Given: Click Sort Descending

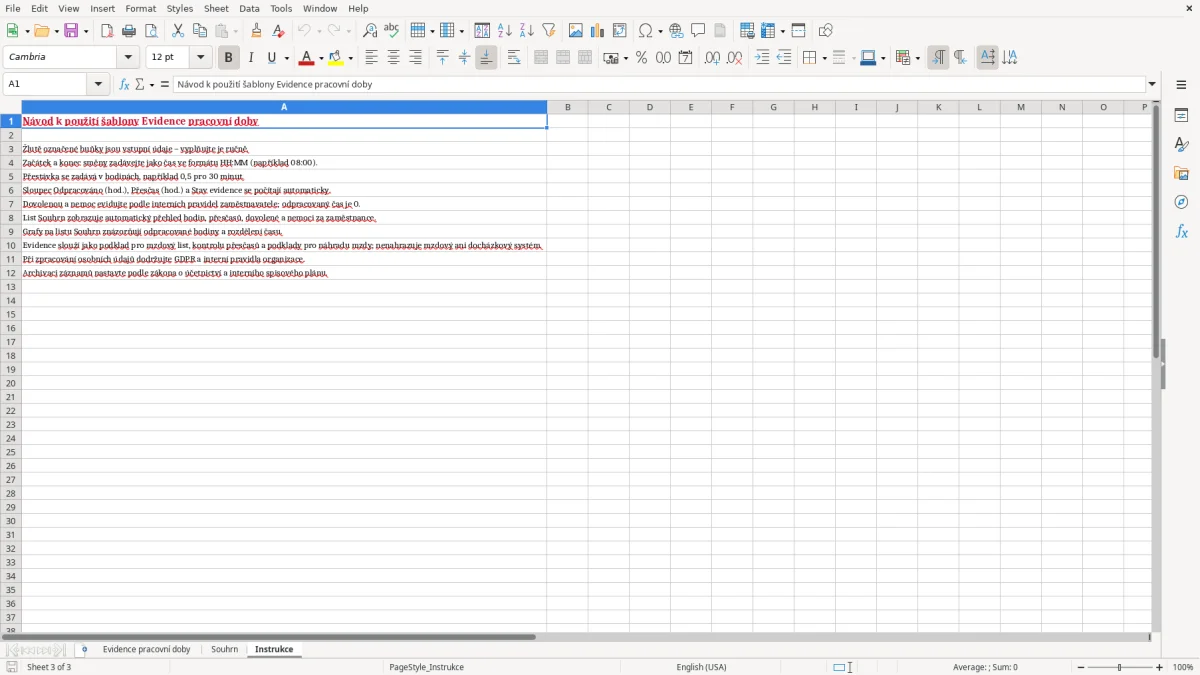Looking at the screenshot, I should (527, 31).
